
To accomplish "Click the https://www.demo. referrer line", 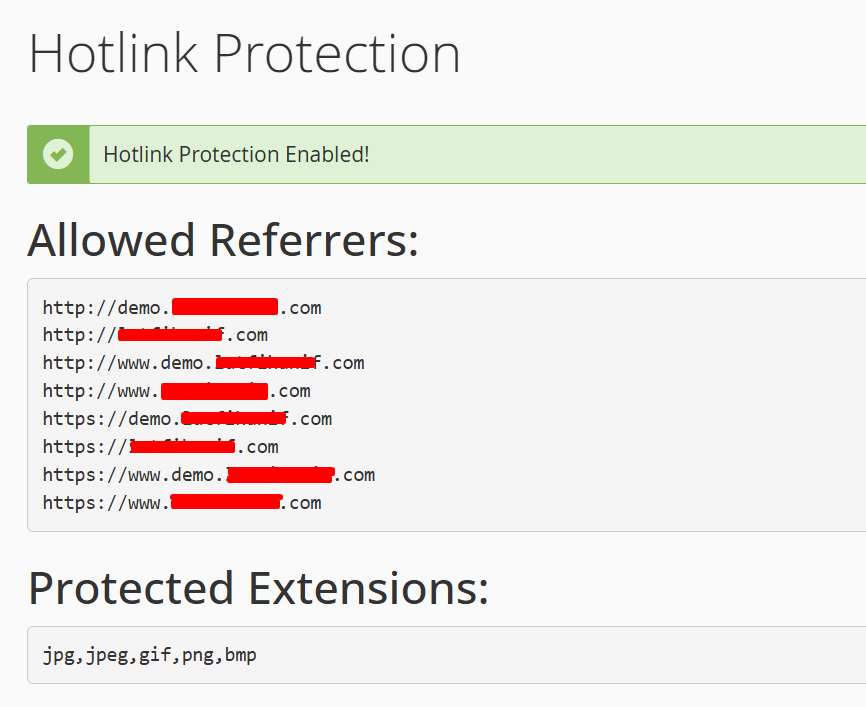I will pos(209,475).
